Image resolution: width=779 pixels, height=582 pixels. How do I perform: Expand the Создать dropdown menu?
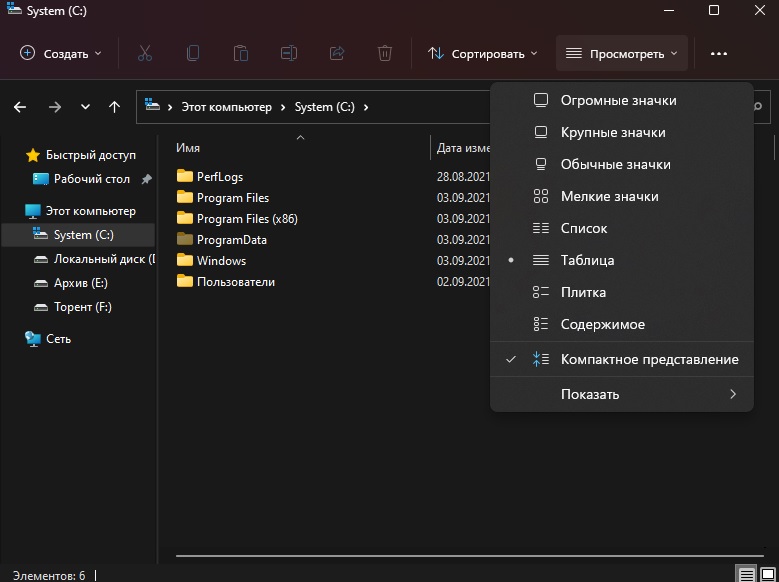tap(61, 53)
